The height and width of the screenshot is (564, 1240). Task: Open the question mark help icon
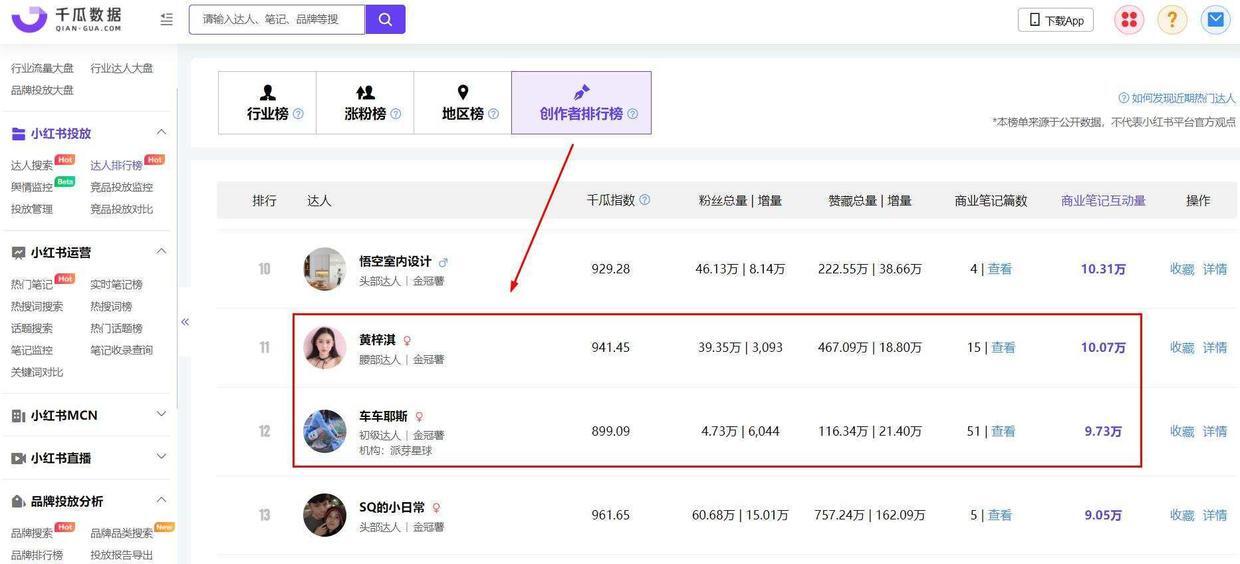pyautogui.click(x=1172, y=20)
